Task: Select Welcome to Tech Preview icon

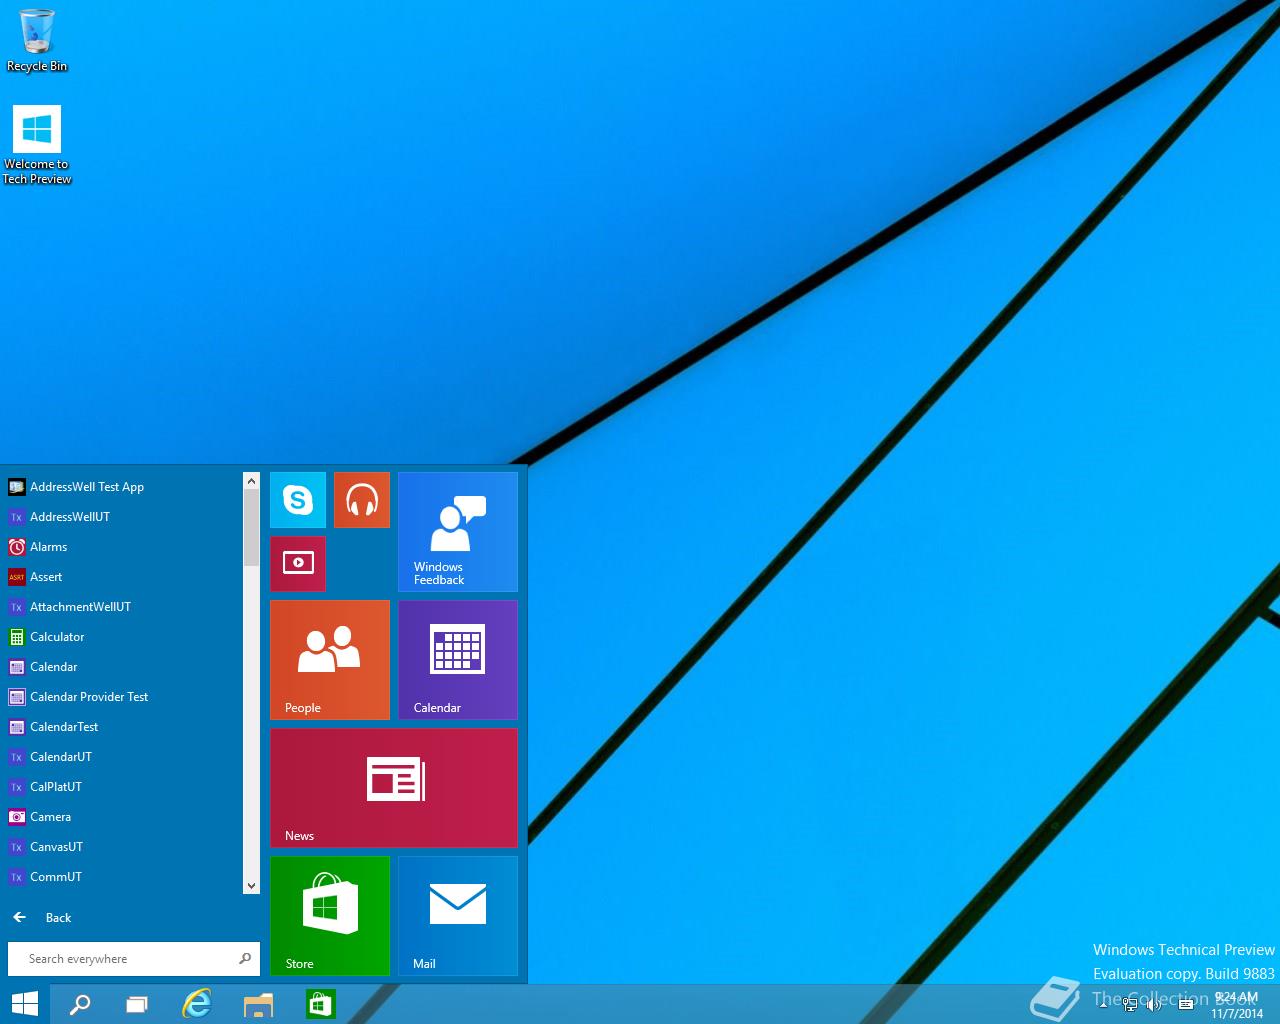Action: [37, 145]
